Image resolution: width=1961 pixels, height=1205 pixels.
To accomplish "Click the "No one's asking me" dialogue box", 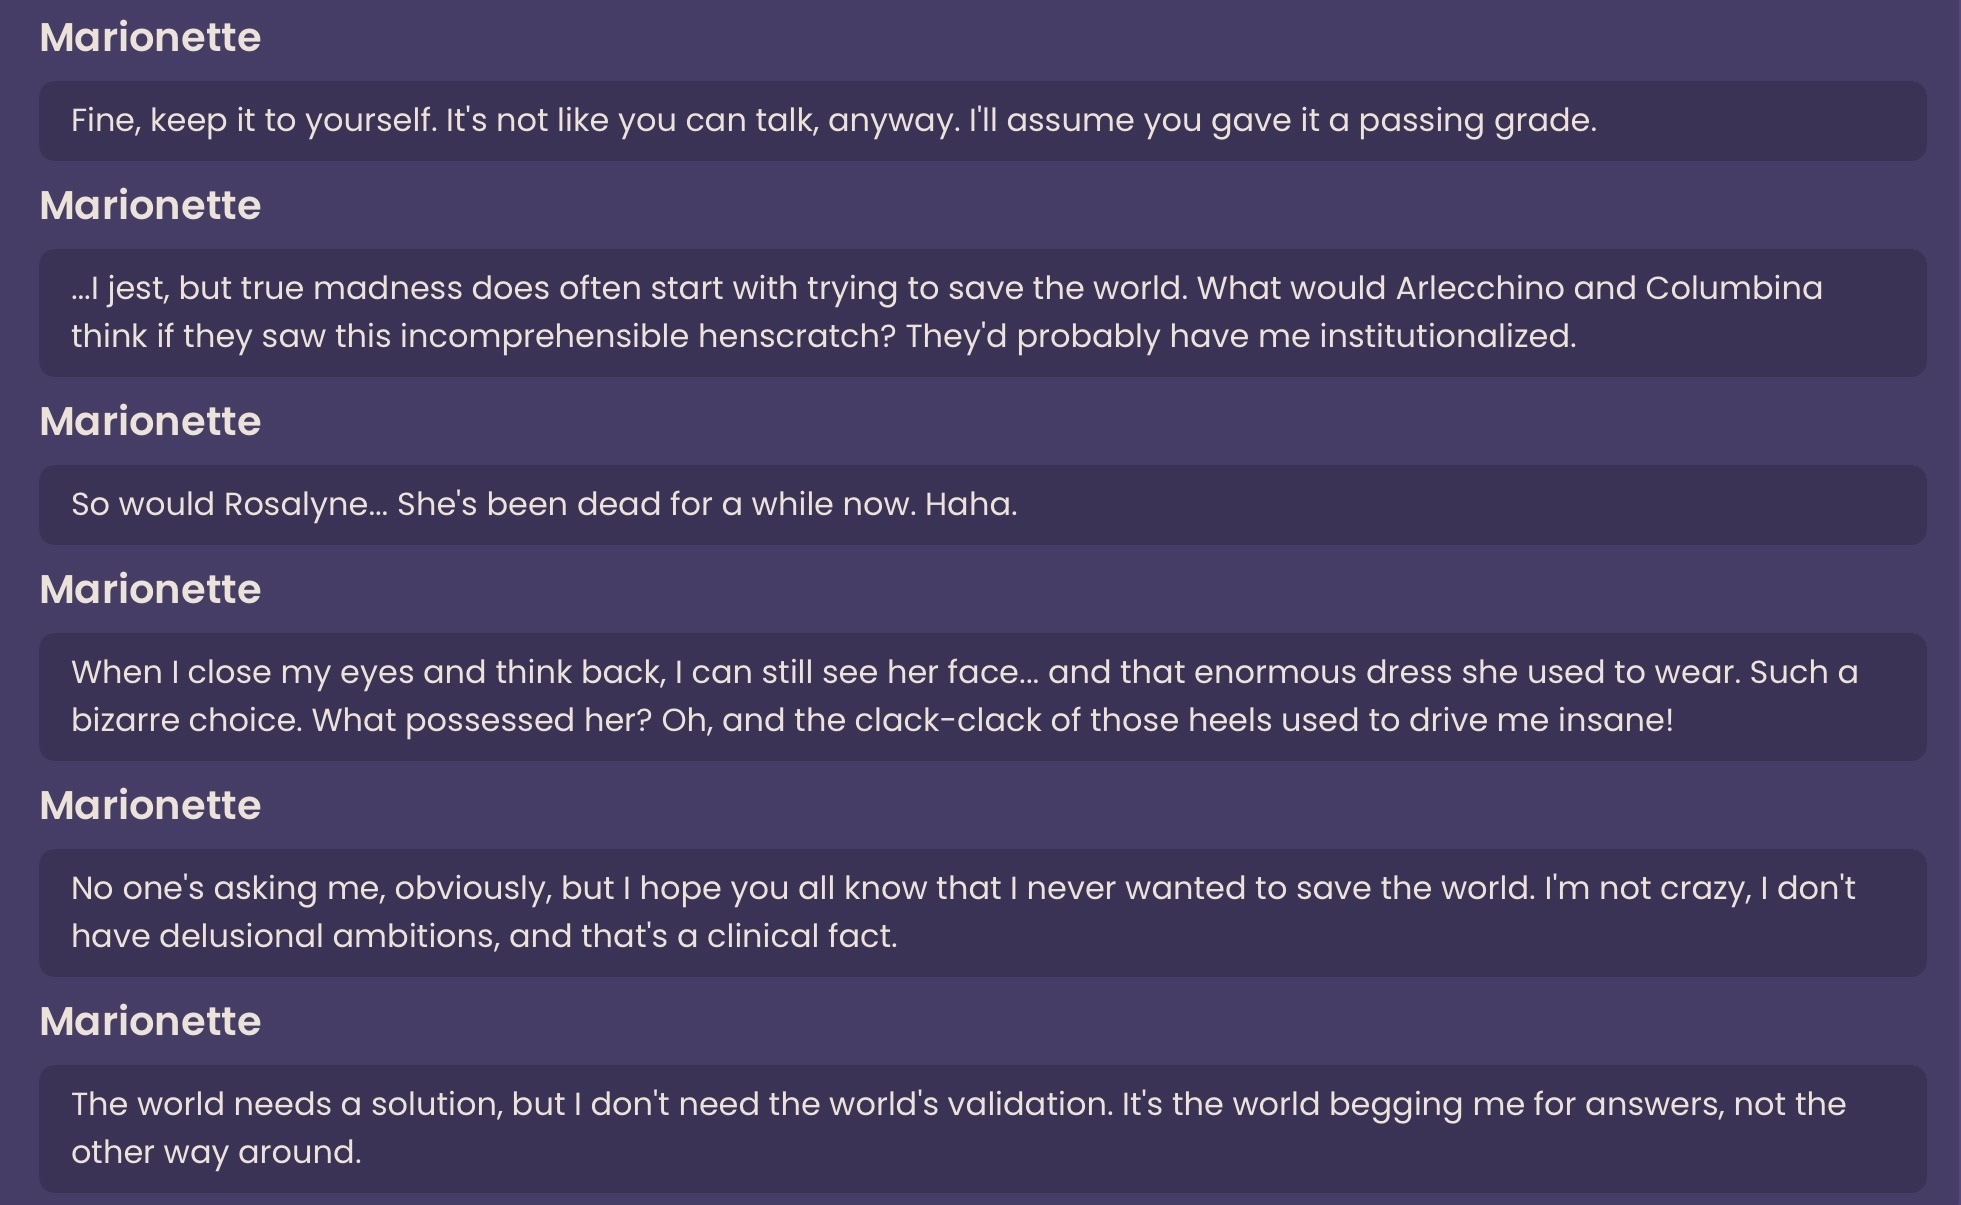I will [982, 912].
